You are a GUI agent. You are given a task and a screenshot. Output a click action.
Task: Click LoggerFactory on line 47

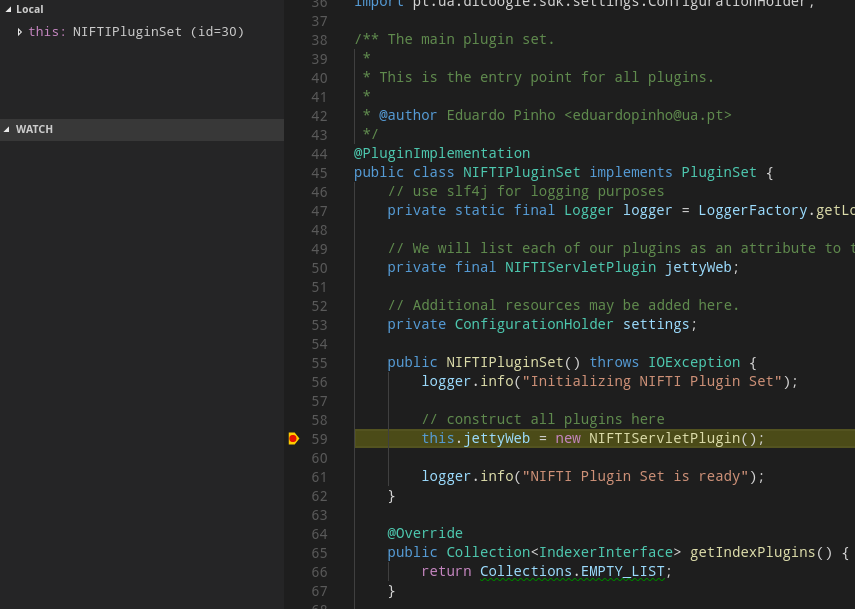coord(752,210)
